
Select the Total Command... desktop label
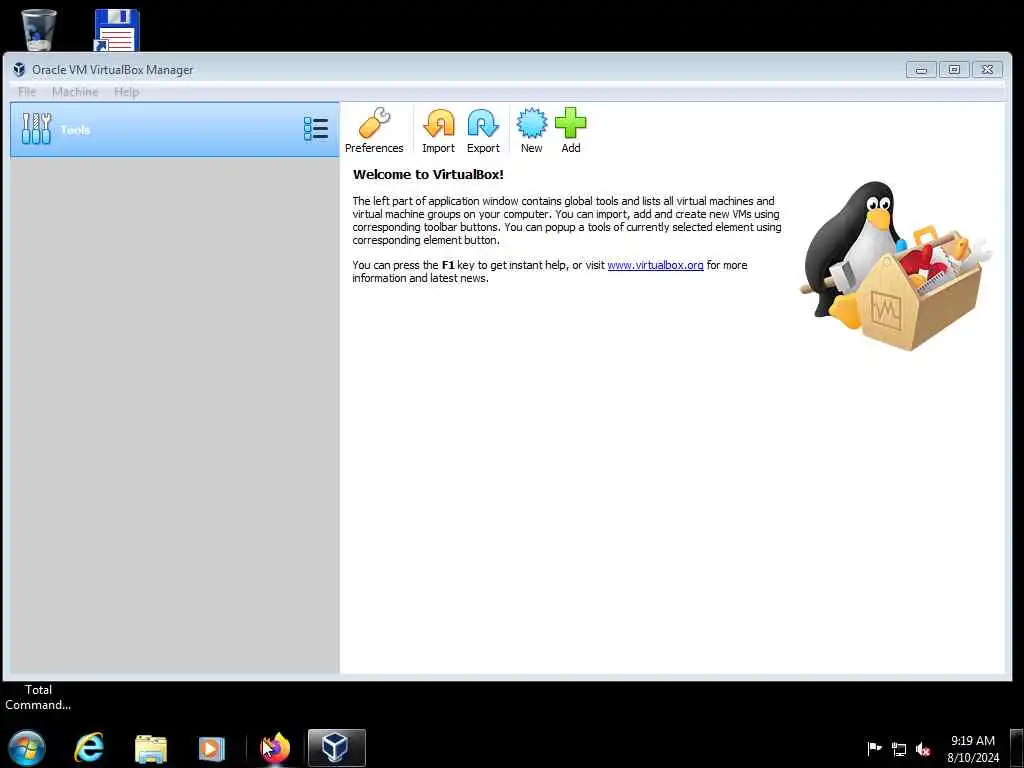pos(38,697)
